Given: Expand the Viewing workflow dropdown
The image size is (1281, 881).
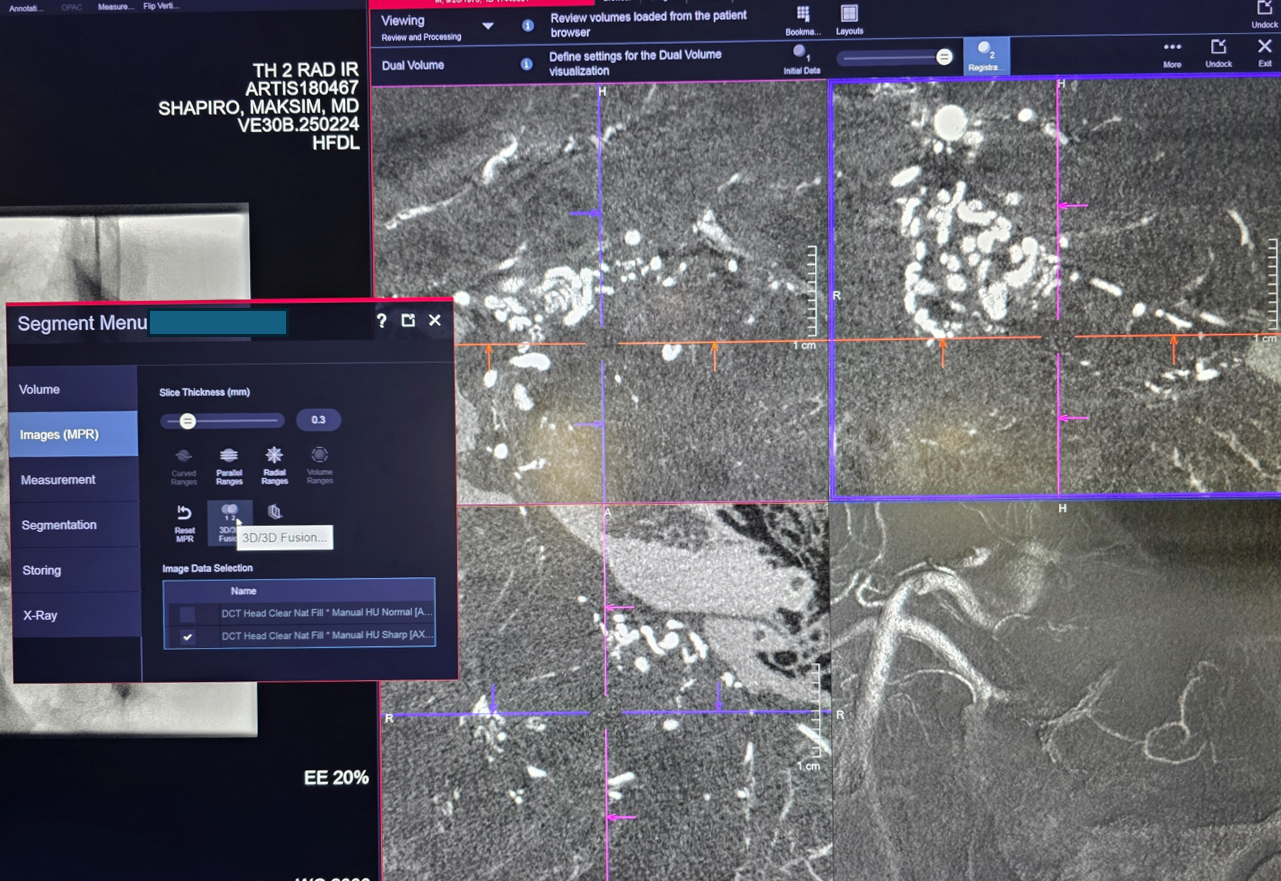Looking at the screenshot, I should click(x=488, y=26).
